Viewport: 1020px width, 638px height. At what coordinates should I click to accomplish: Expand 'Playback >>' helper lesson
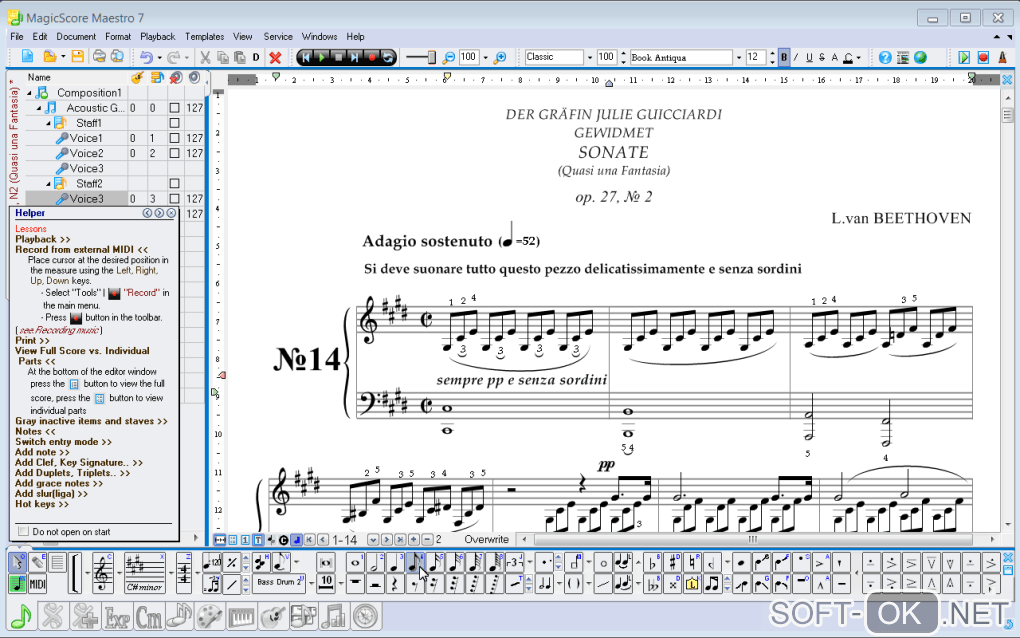42,239
